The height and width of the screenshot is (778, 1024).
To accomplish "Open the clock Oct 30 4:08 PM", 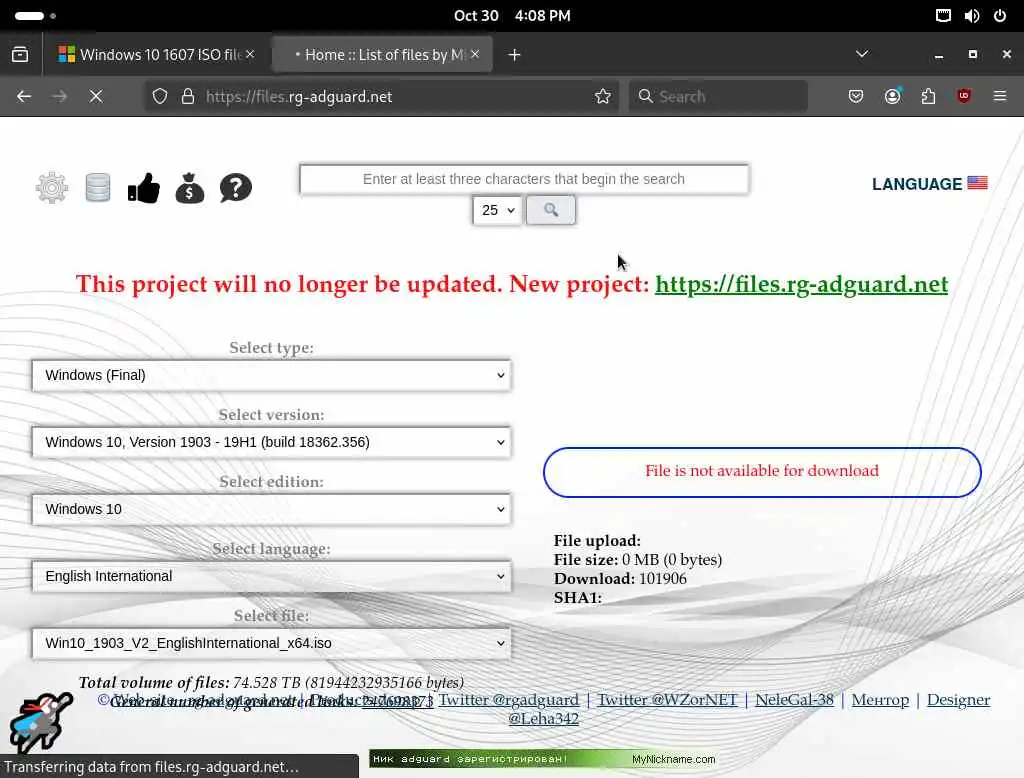I will [512, 16].
